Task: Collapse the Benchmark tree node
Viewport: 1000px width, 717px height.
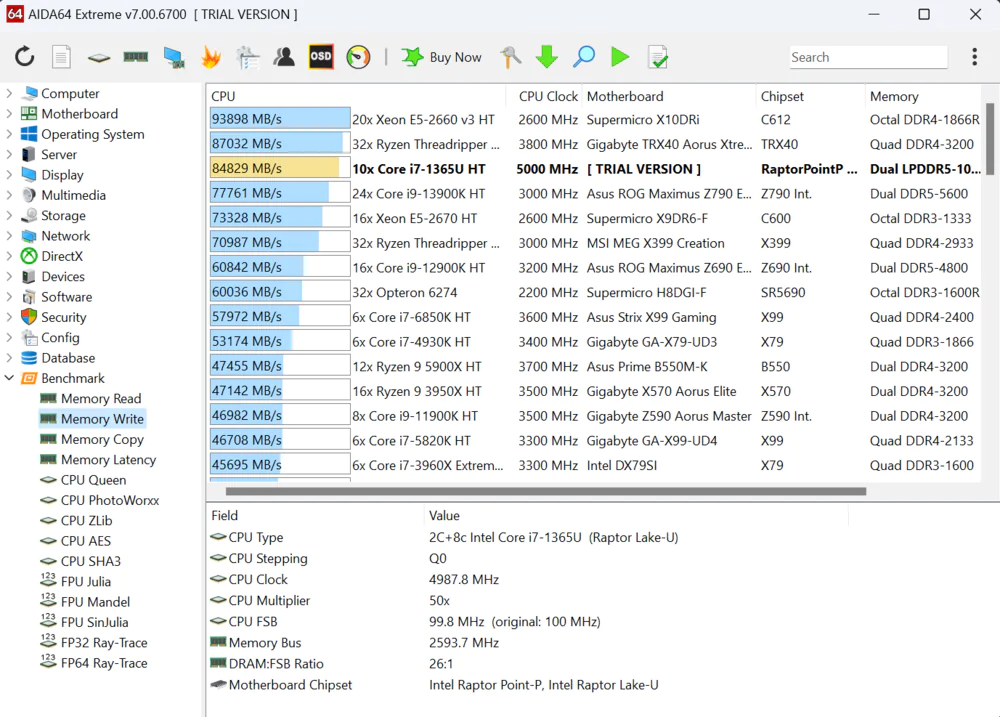Action: click(x=9, y=378)
